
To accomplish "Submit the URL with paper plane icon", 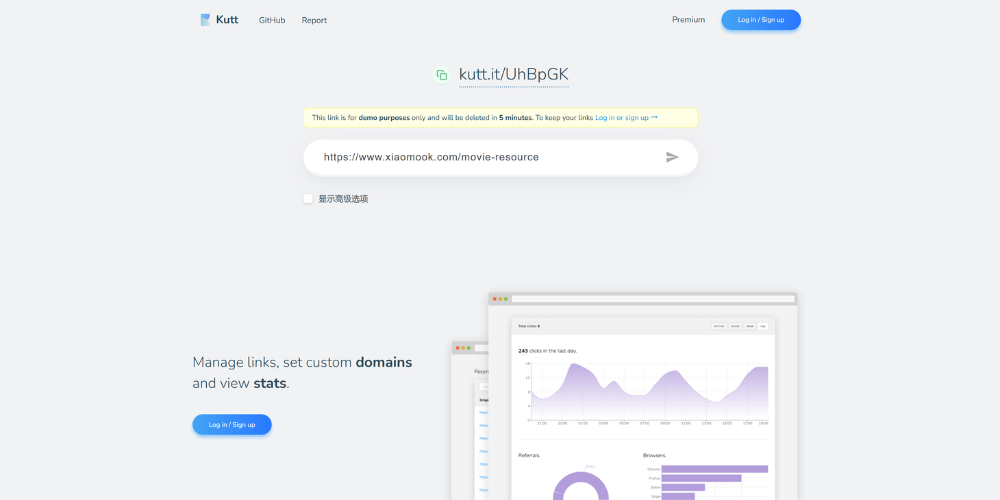I will [672, 157].
